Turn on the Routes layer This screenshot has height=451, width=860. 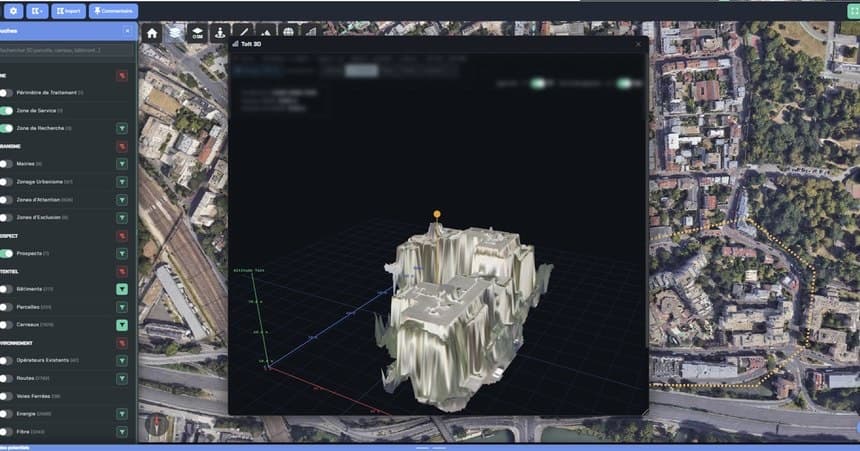tap(6, 379)
